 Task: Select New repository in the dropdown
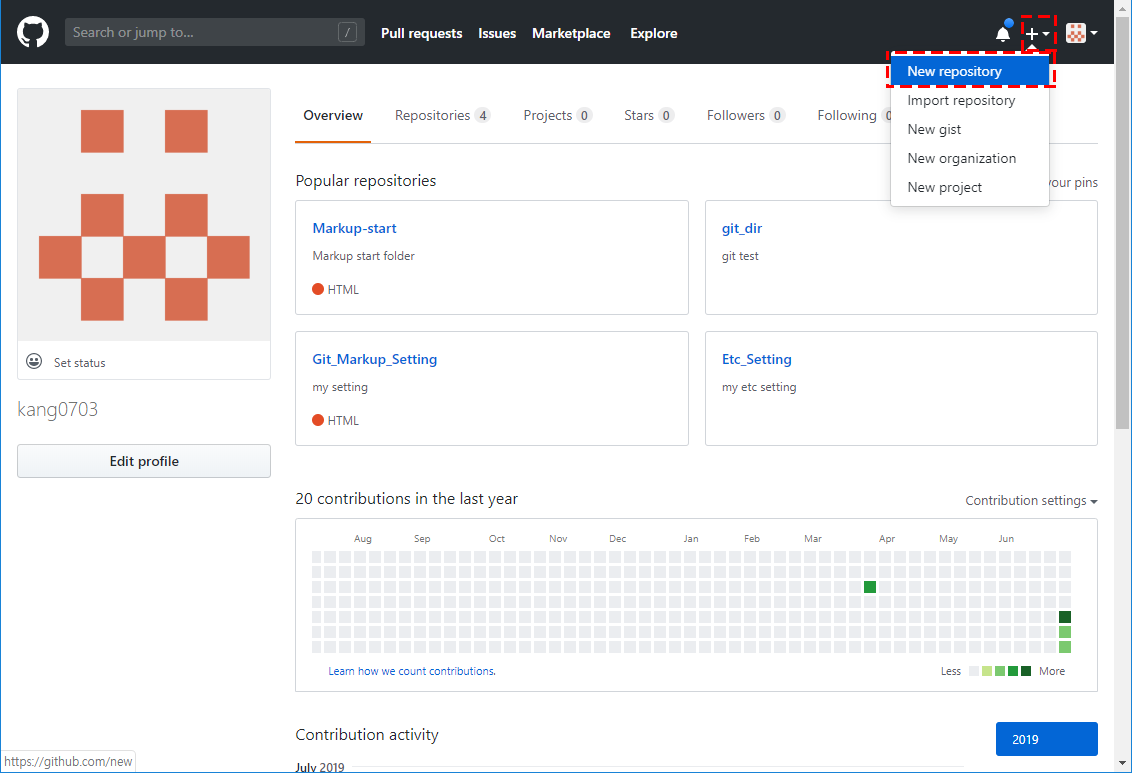(970, 71)
